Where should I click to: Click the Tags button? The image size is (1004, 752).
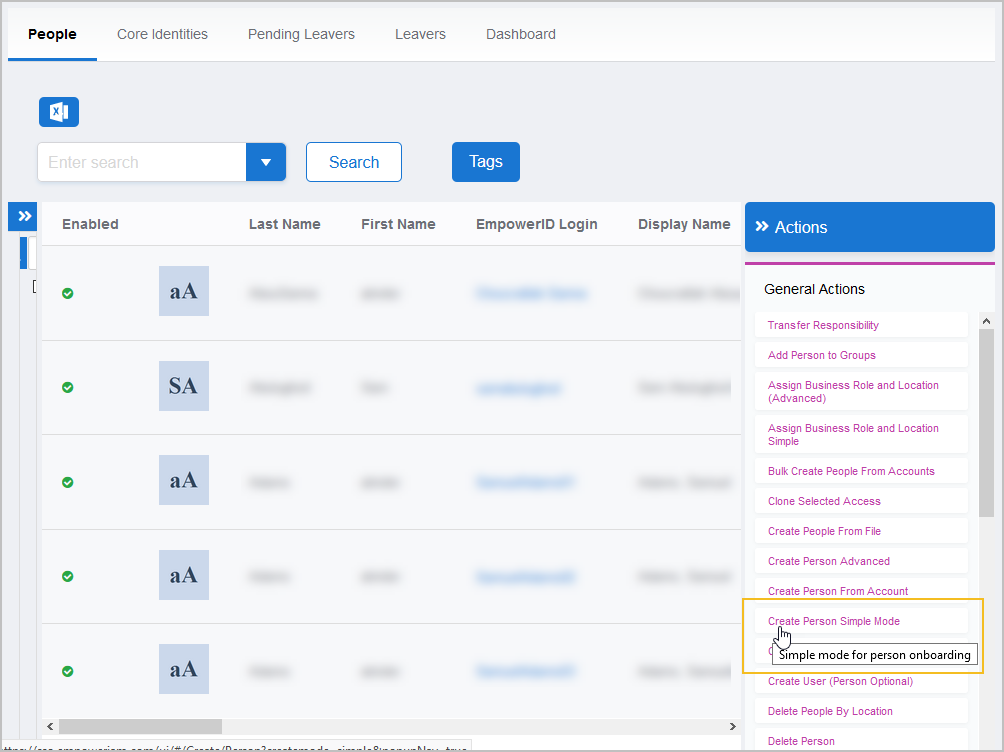(485, 162)
